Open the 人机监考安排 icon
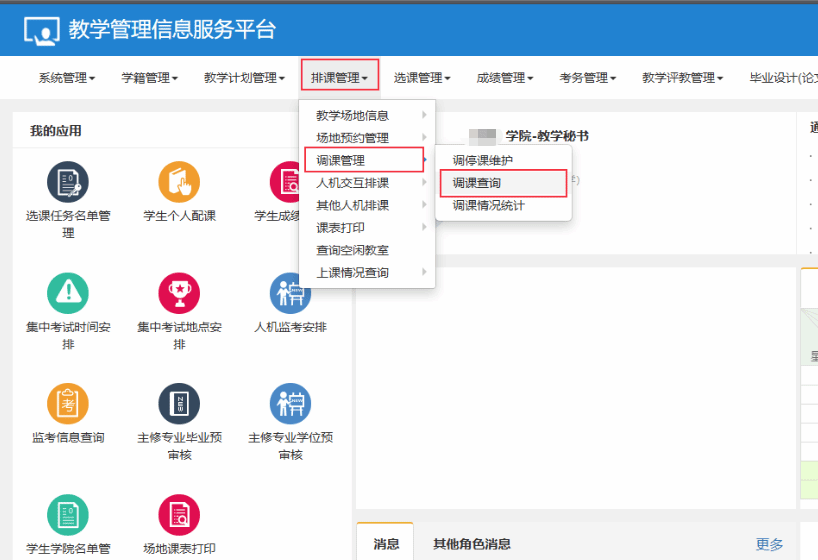The width and height of the screenshot is (818, 560). (290, 293)
